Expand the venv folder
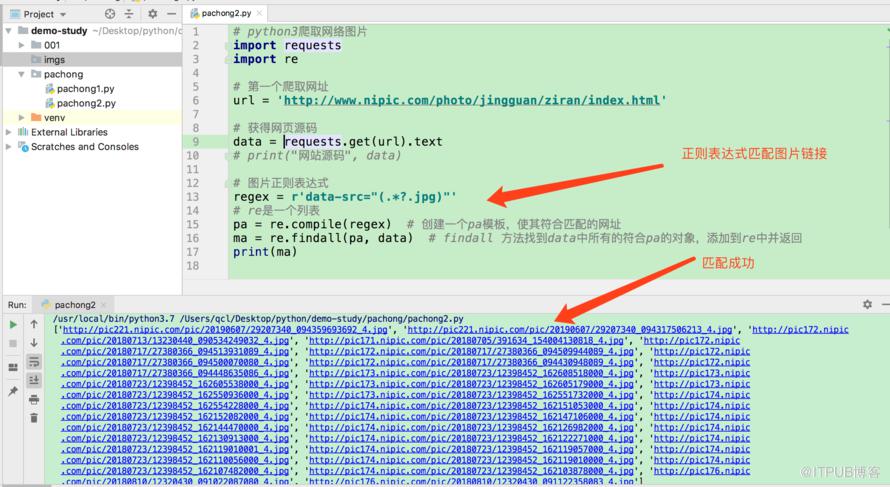The height and width of the screenshot is (487, 890). (22, 117)
